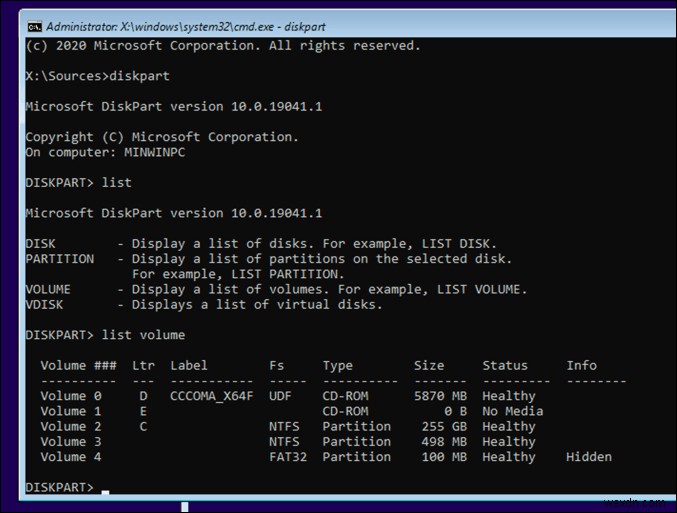Click the 'UDF' file system cell
Viewport: 677px width, 513px height.
point(280,396)
